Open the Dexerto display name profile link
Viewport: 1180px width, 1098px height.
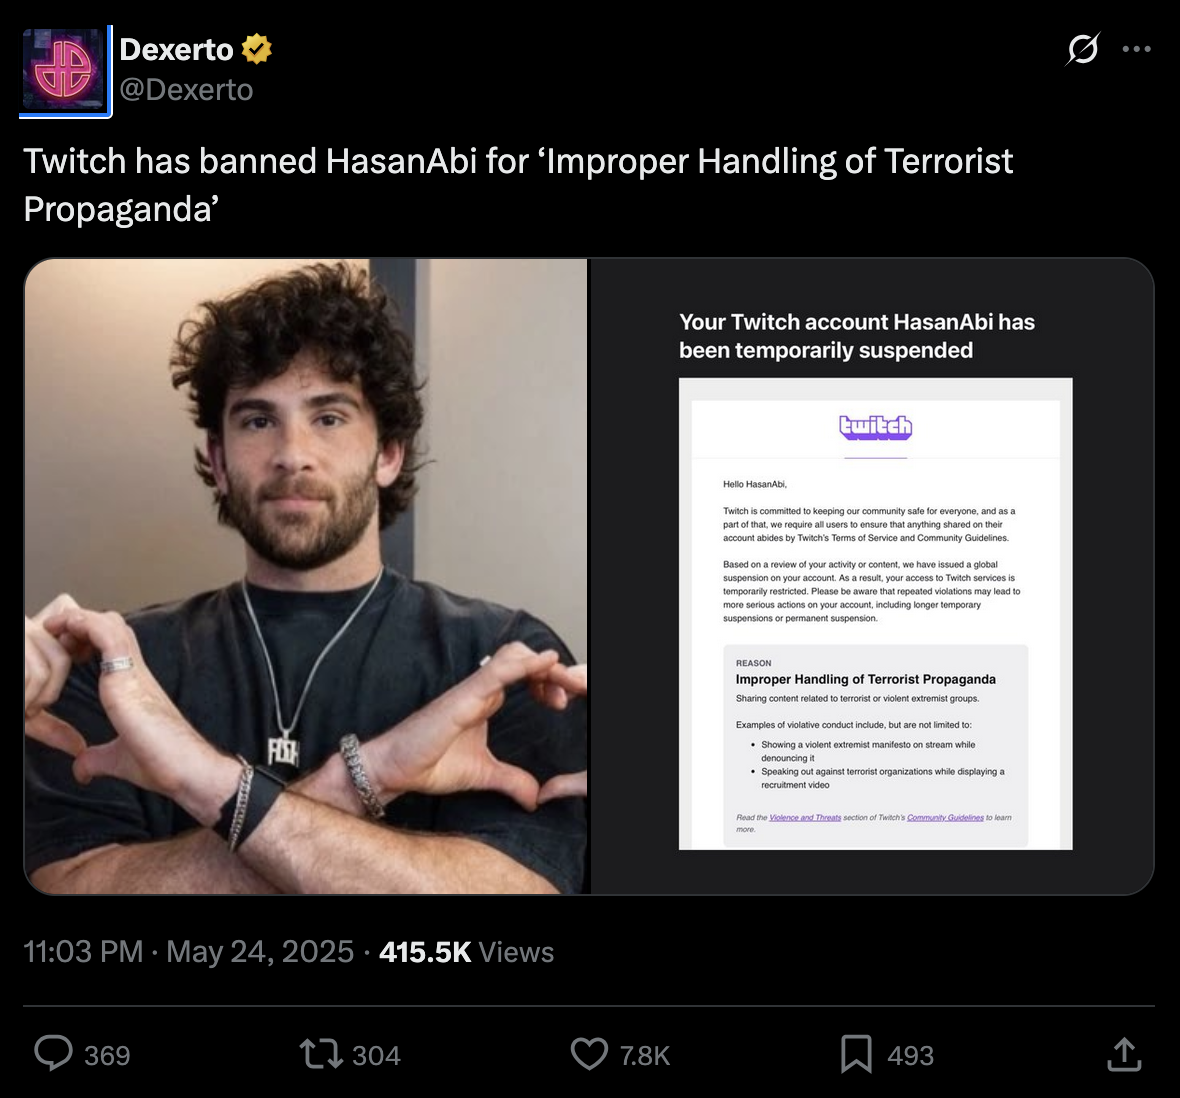pyautogui.click(x=177, y=50)
